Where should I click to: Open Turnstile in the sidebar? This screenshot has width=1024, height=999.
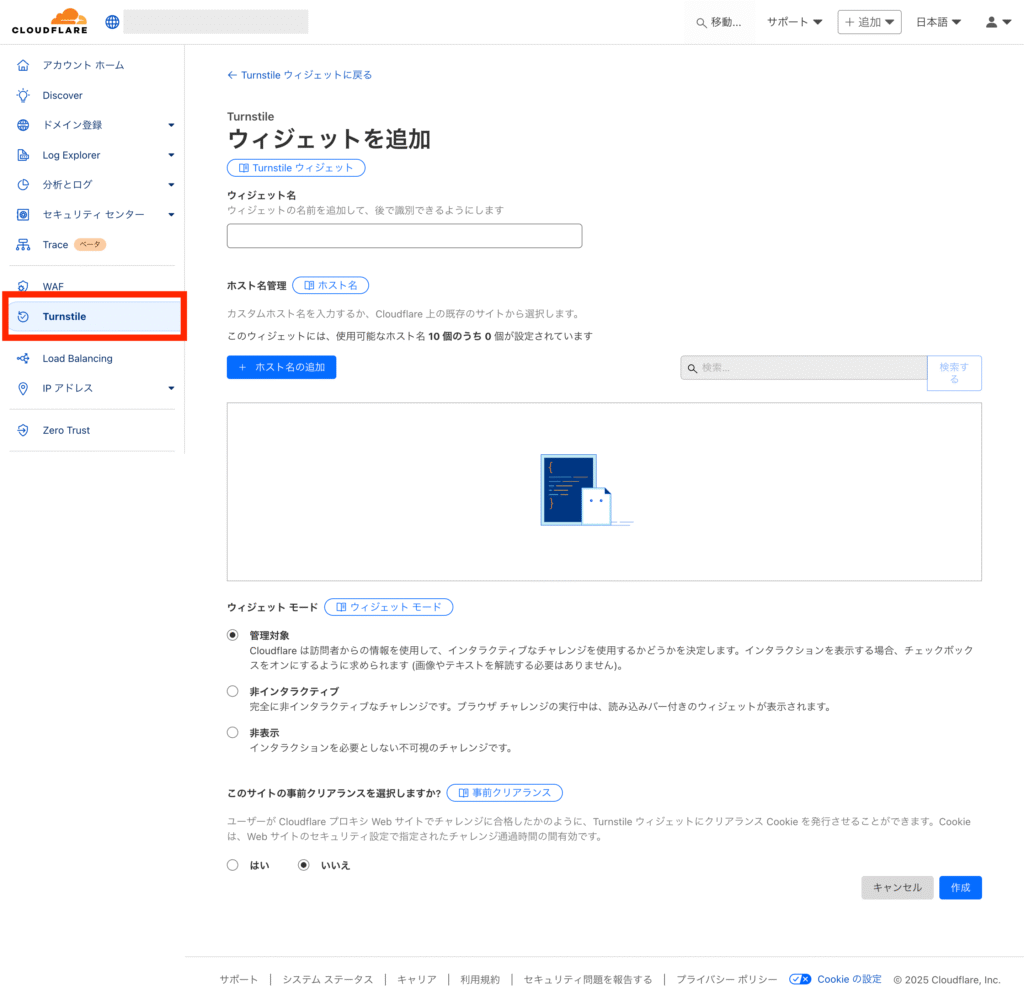tap(95, 317)
